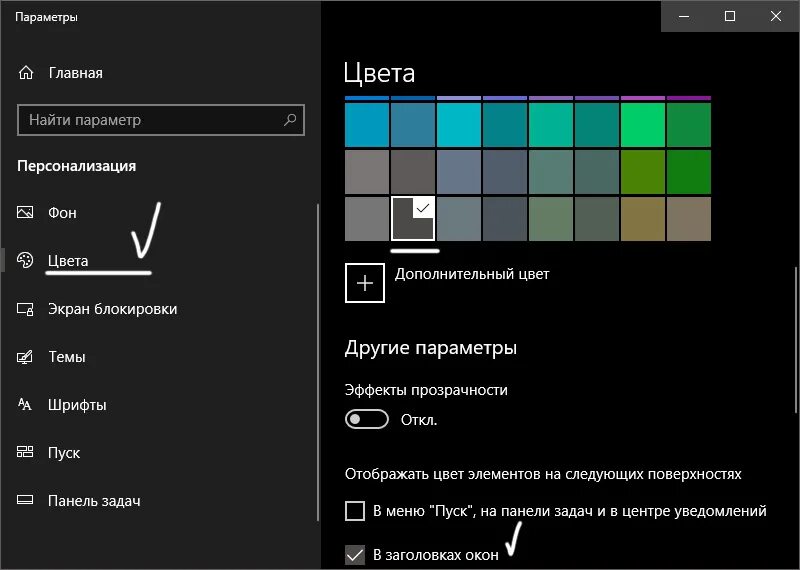Click the taskbar icon beside Панель задач
The image size is (800, 570).
(25, 500)
